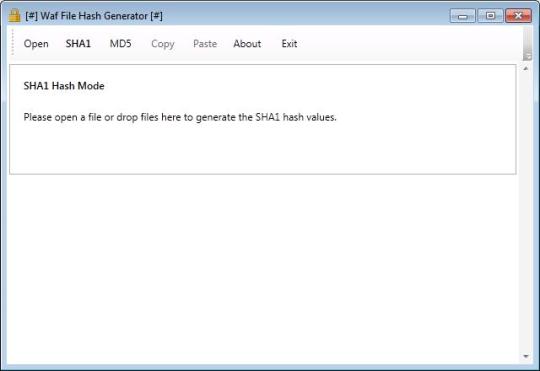Close the Waf File Hash Generator window

coord(518,16)
